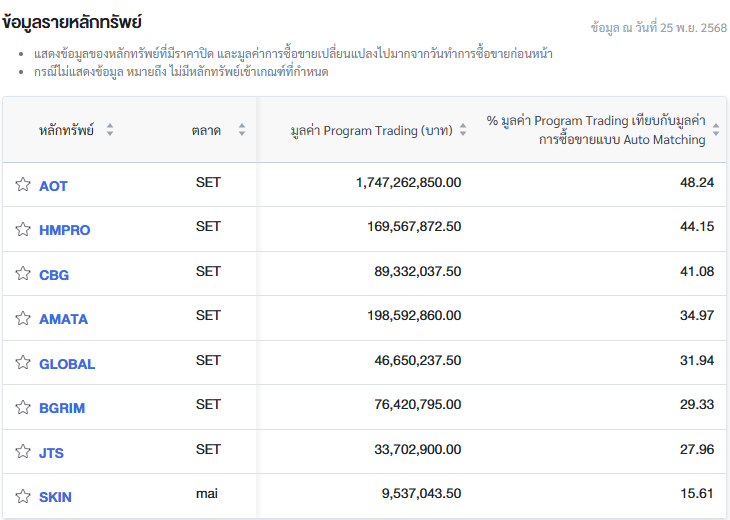Favorite the JTS stock using star
Screen dimensions: 730x520
pos(22,452)
